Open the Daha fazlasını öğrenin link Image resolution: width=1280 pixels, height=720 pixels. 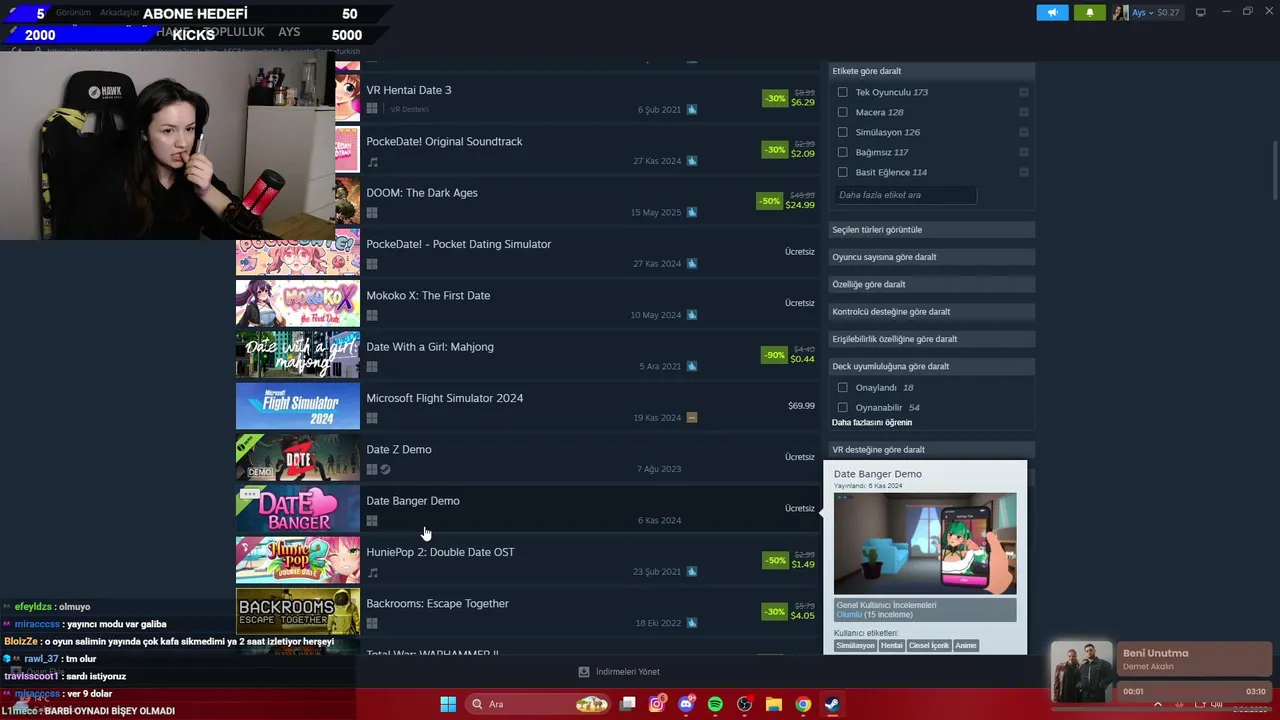click(872, 422)
